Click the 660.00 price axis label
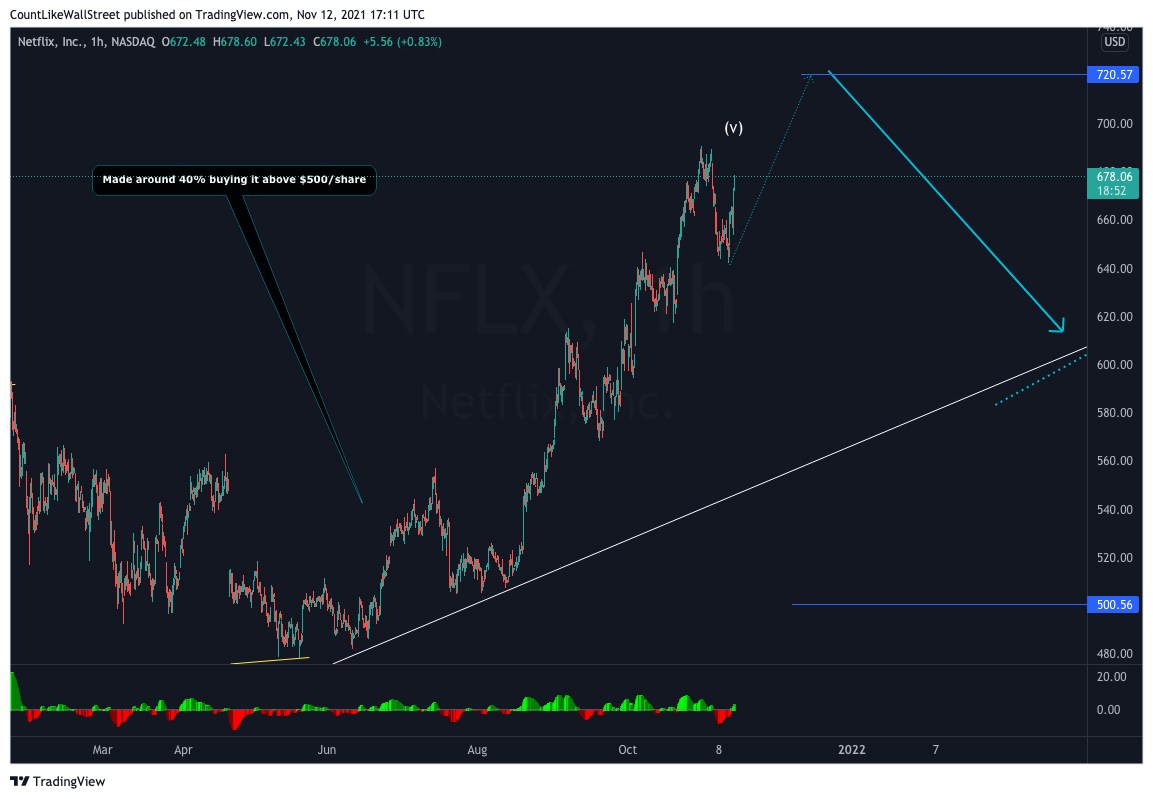The image size is (1153, 799). coord(1115,220)
